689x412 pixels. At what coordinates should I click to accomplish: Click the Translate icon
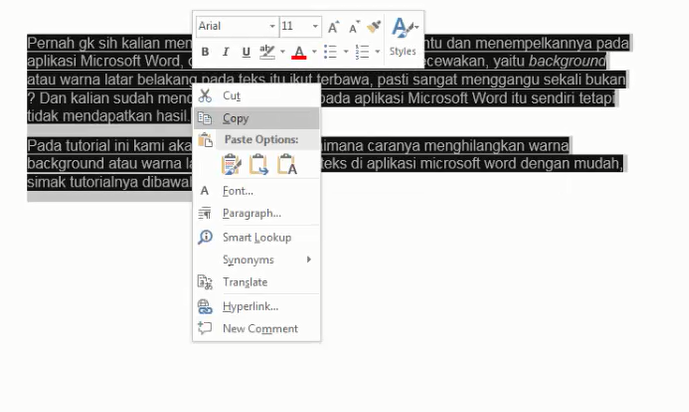205,282
